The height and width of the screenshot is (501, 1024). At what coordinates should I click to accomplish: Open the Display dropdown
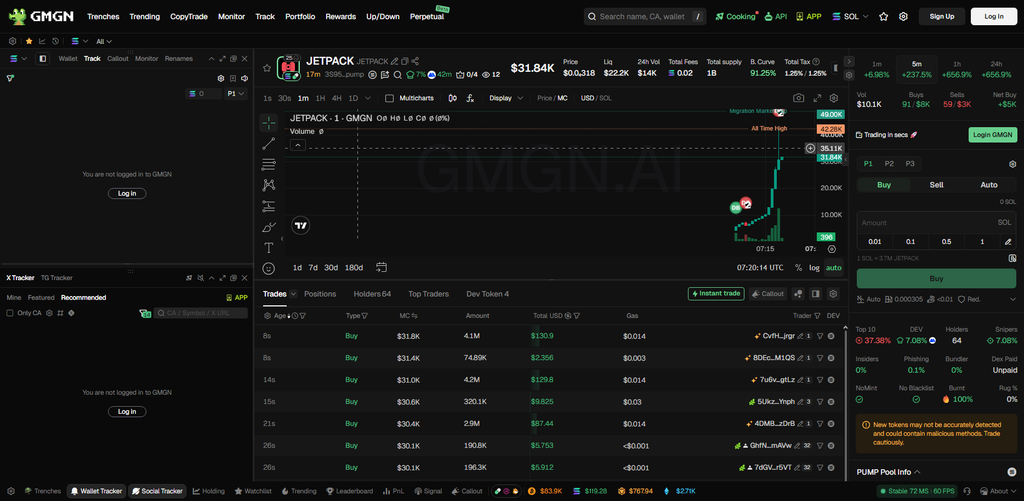tap(506, 98)
